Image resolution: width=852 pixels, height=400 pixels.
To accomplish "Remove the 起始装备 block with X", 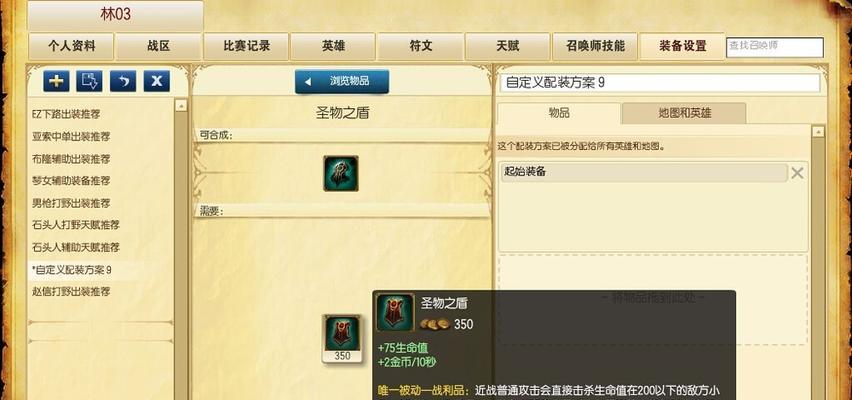I will click(797, 173).
